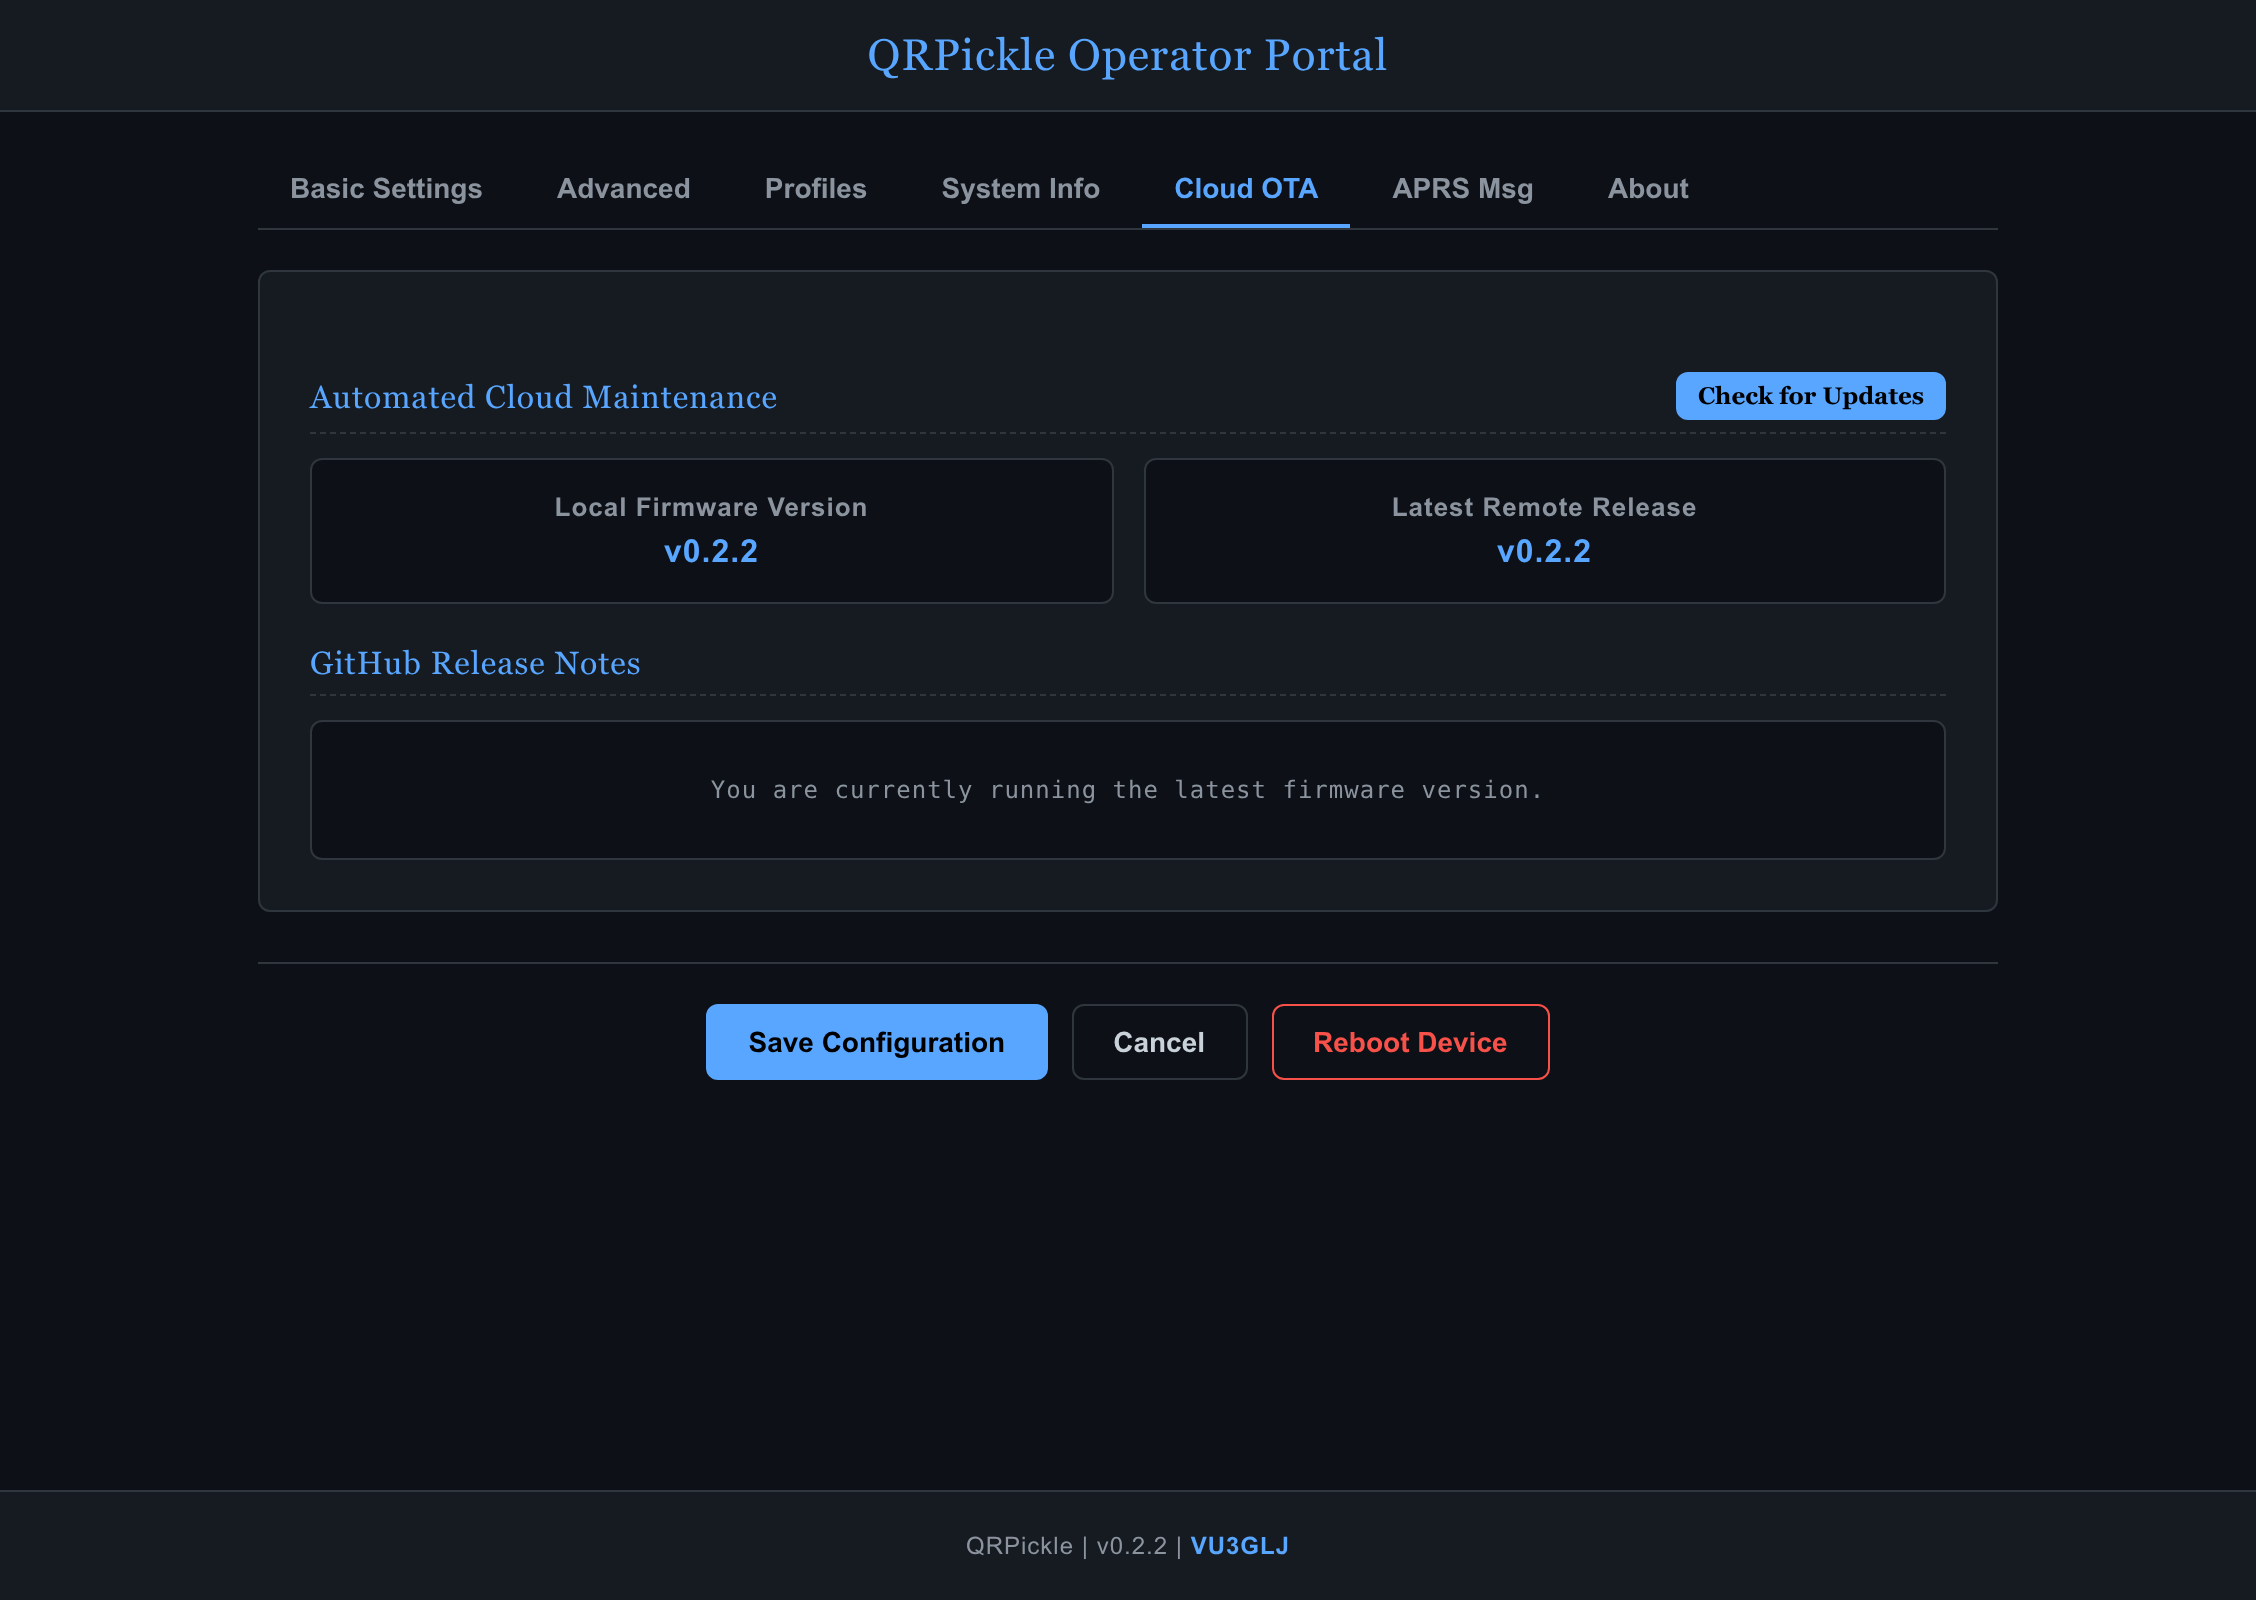Click the Cancel button
The width and height of the screenshot is (2256, 1600).
[1159, 1042]
